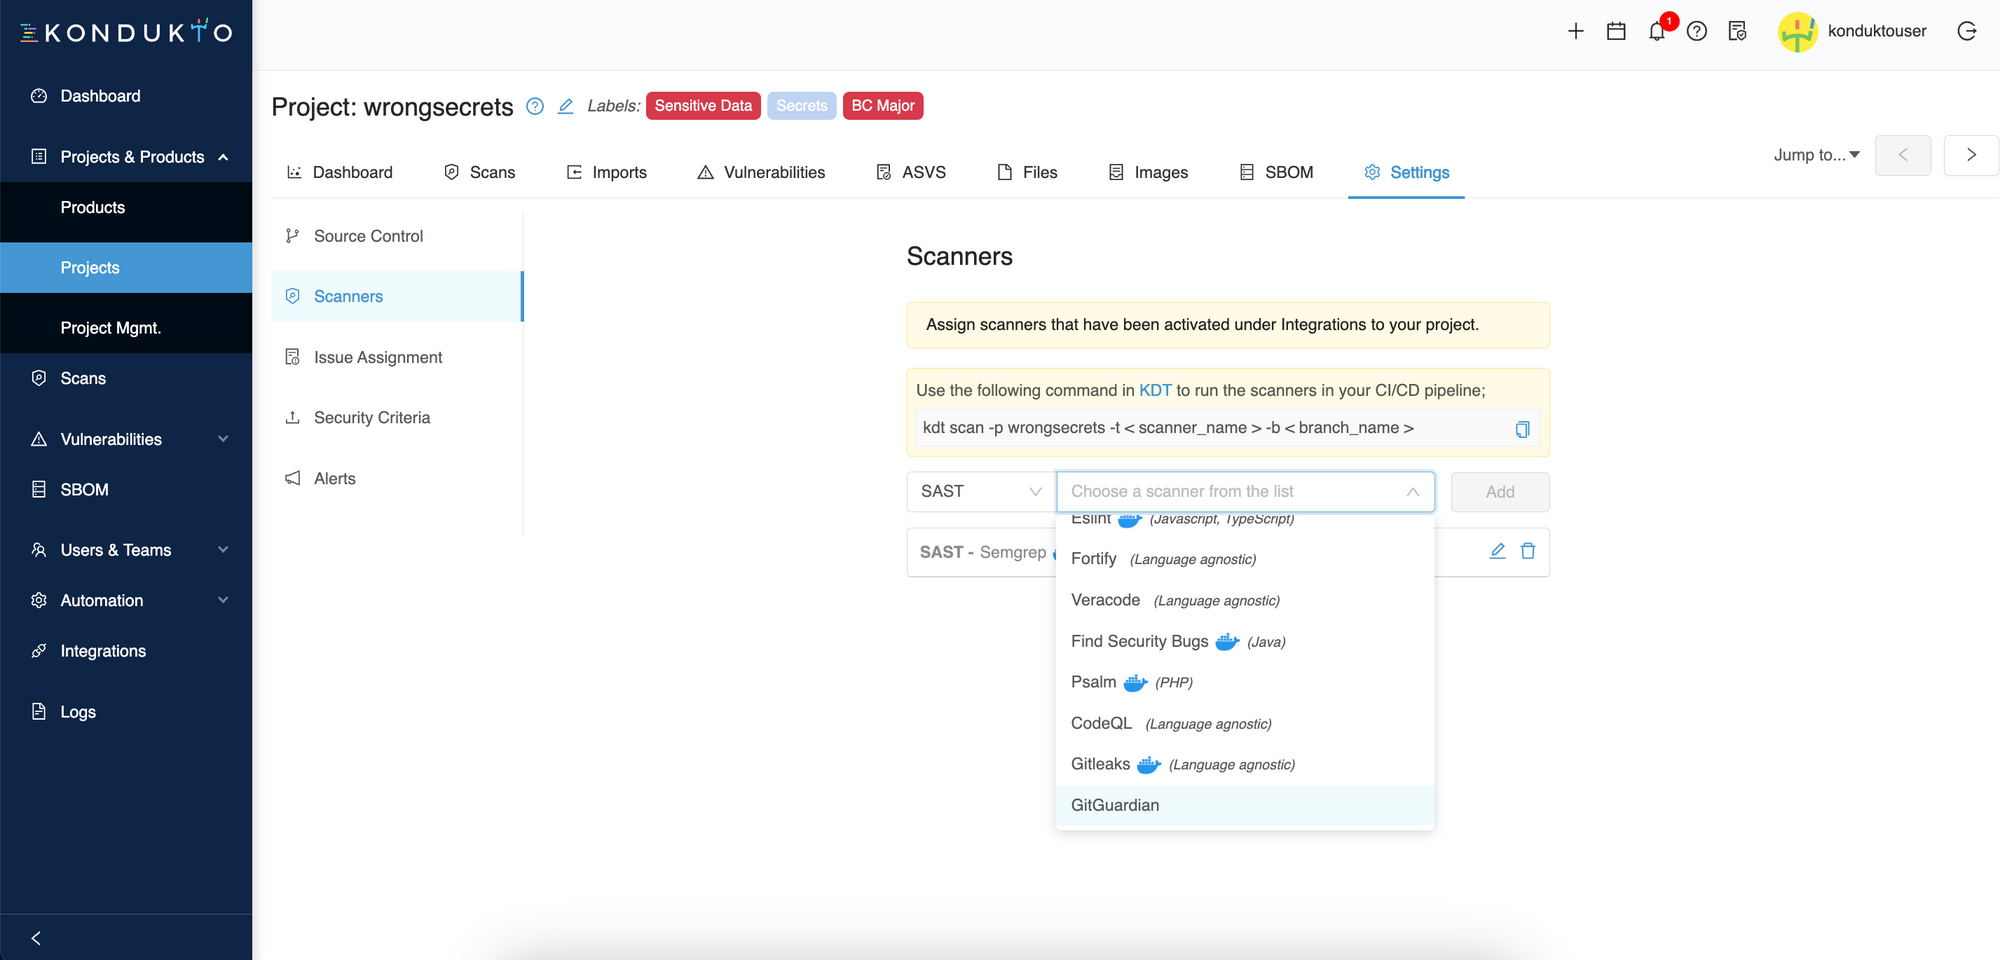Collapse the sidebar with bottom arrow
Image resolution: width=2000 pixels, height=960 pixels.
(x=36, y=938)
